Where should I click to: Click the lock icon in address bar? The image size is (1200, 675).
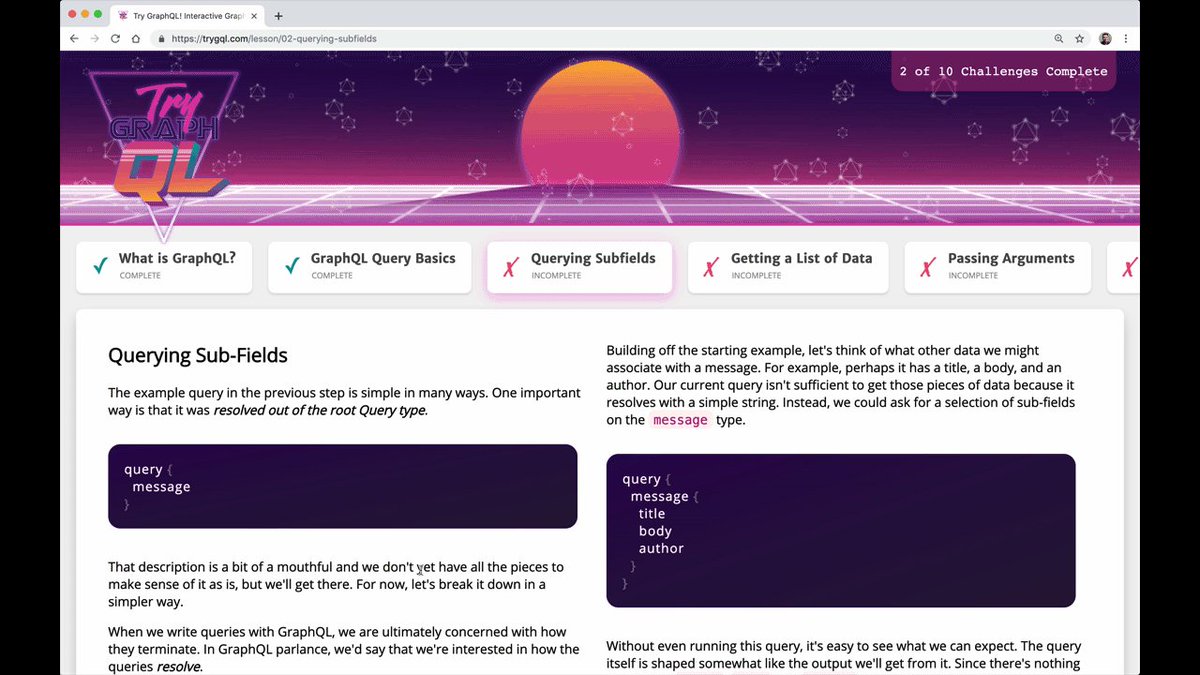tap(160, 39)
